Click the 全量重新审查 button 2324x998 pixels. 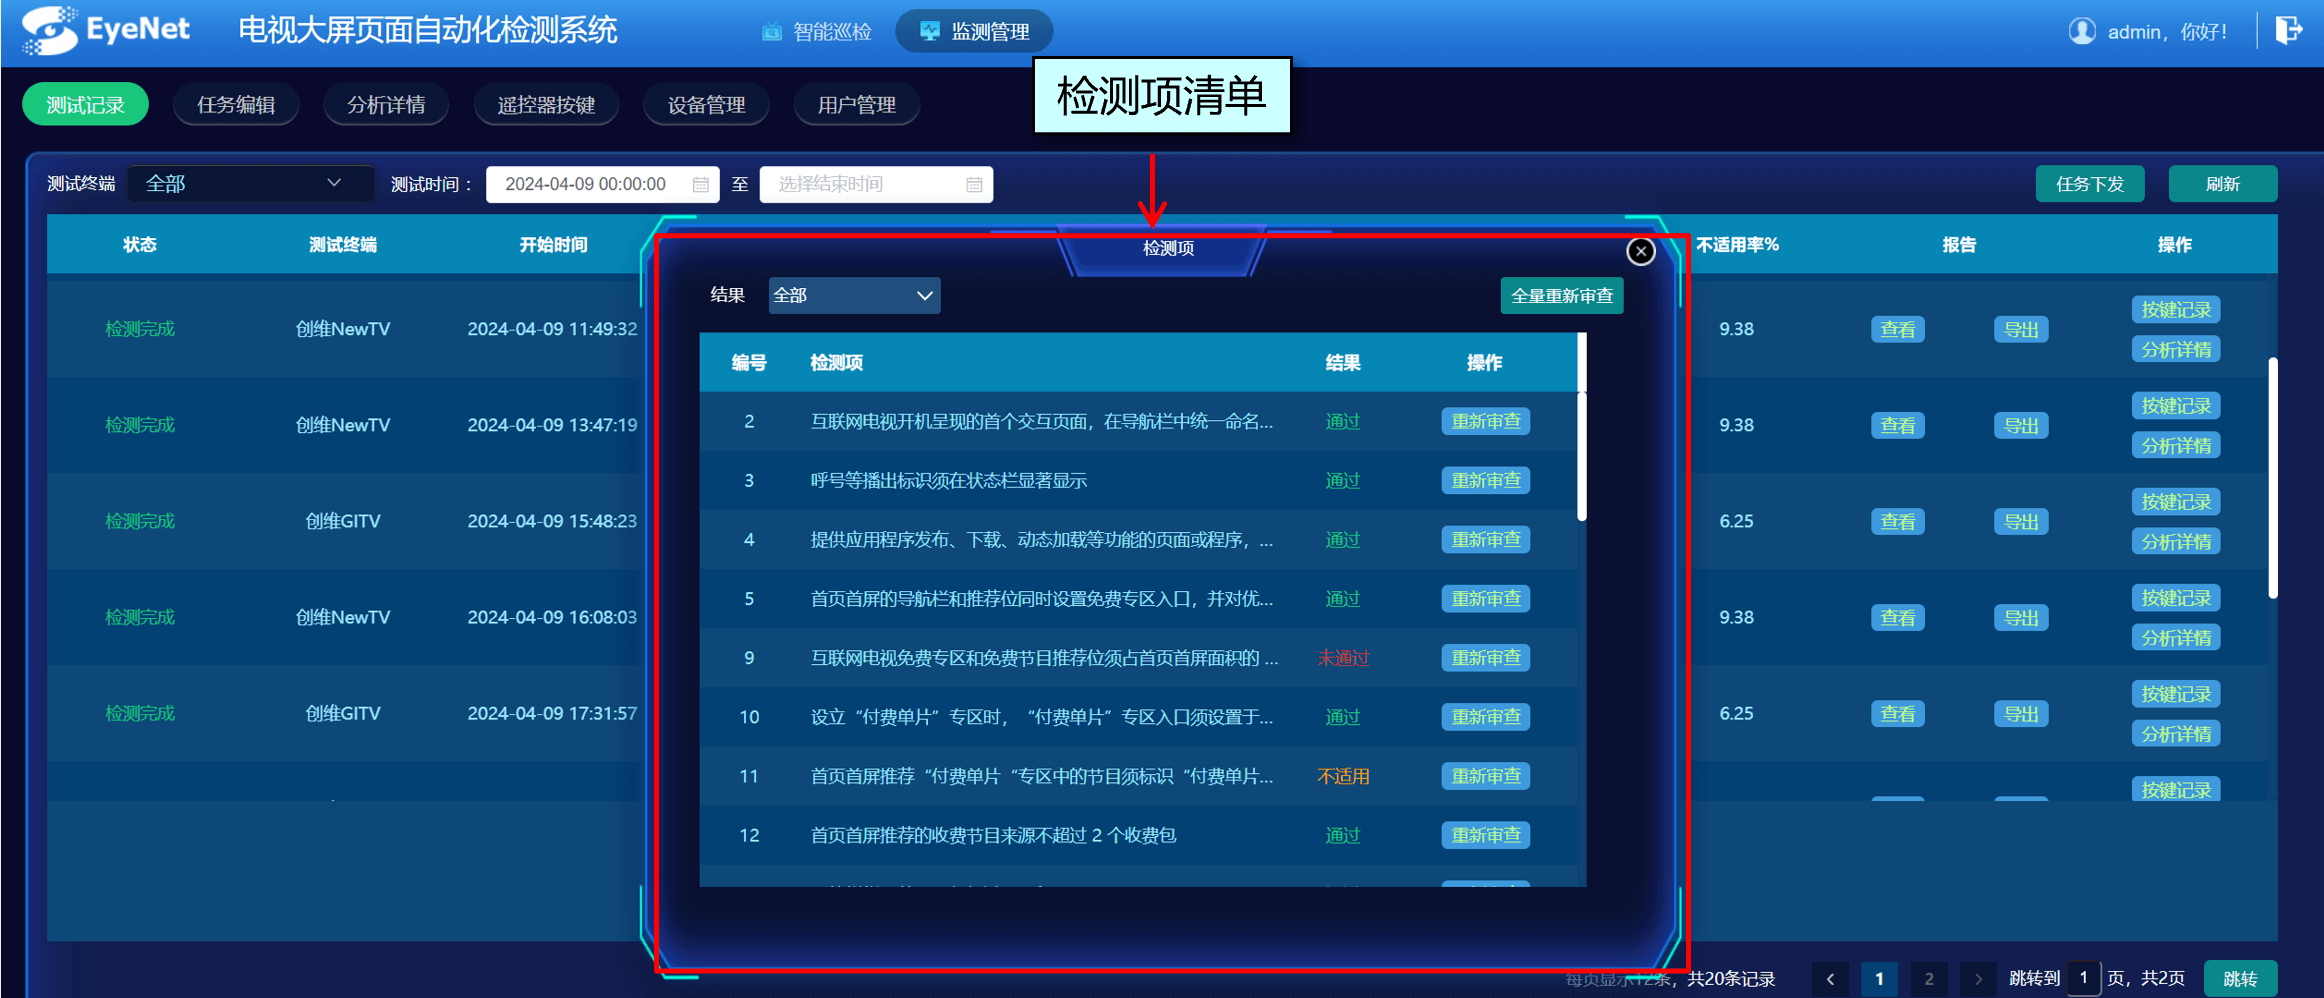pyautogui.click(x=1562, y=295)
